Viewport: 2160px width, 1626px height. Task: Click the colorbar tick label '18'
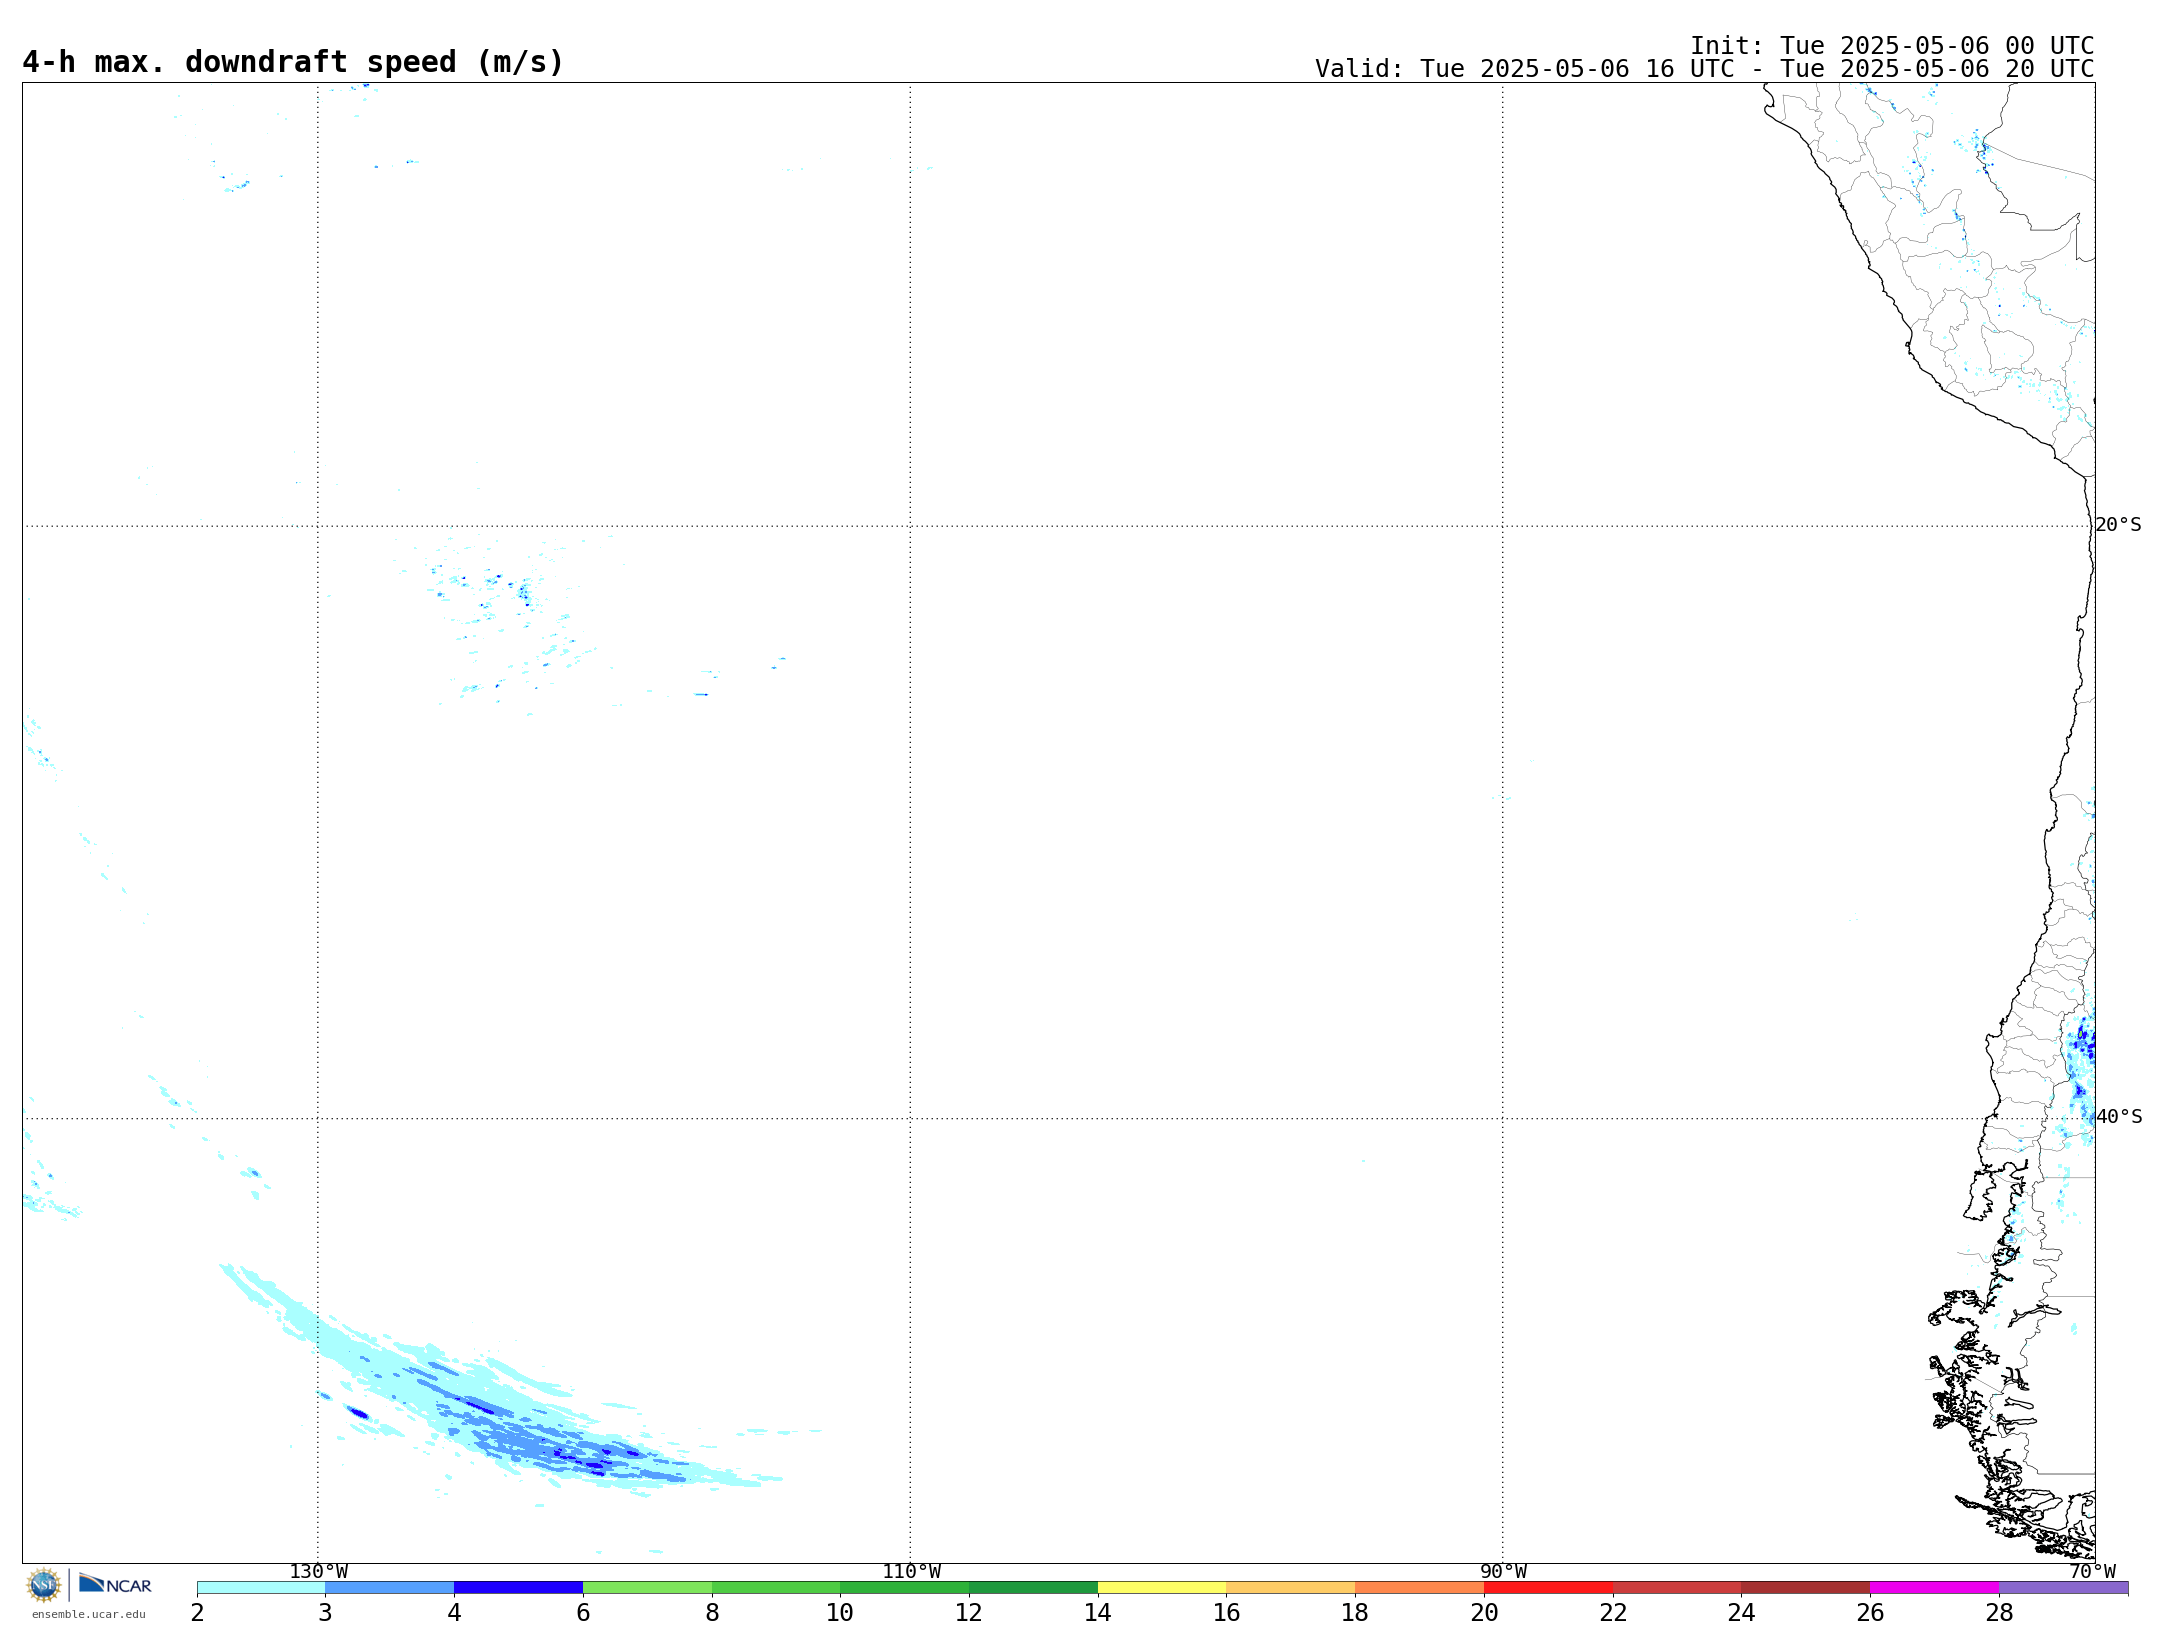[1355, 1613]
